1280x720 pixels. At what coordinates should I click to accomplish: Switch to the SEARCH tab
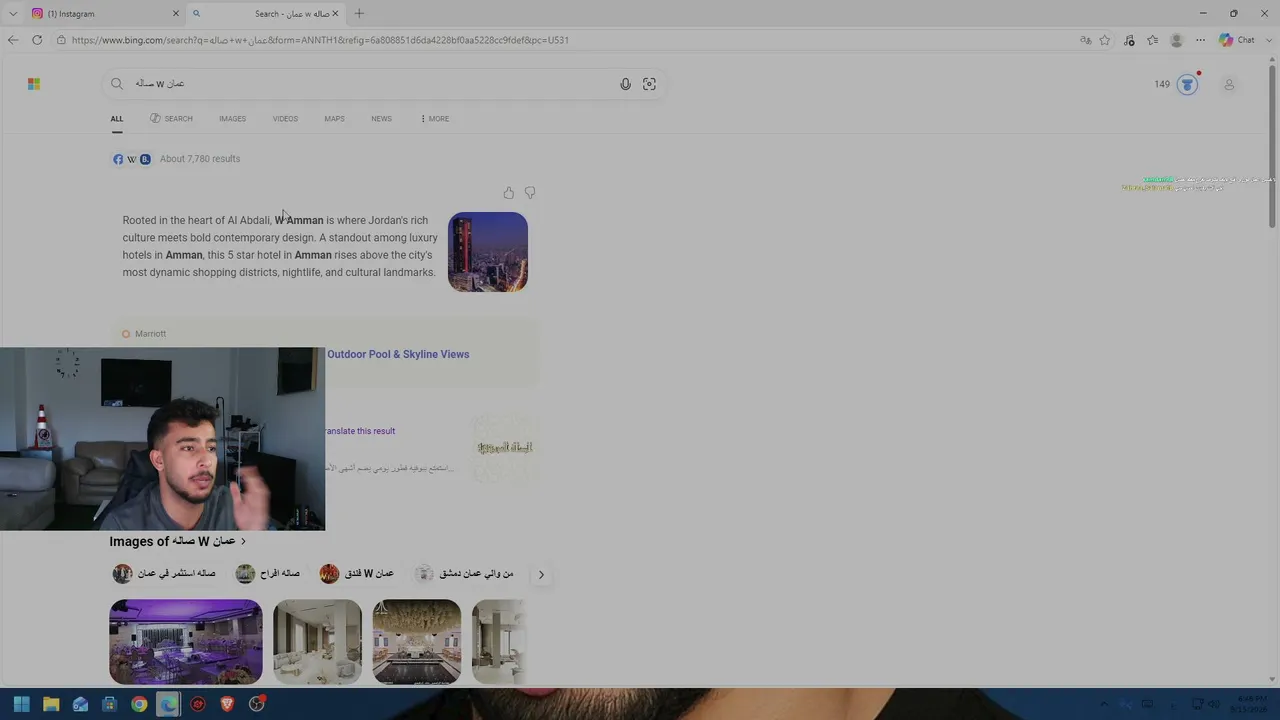[171, 119]
